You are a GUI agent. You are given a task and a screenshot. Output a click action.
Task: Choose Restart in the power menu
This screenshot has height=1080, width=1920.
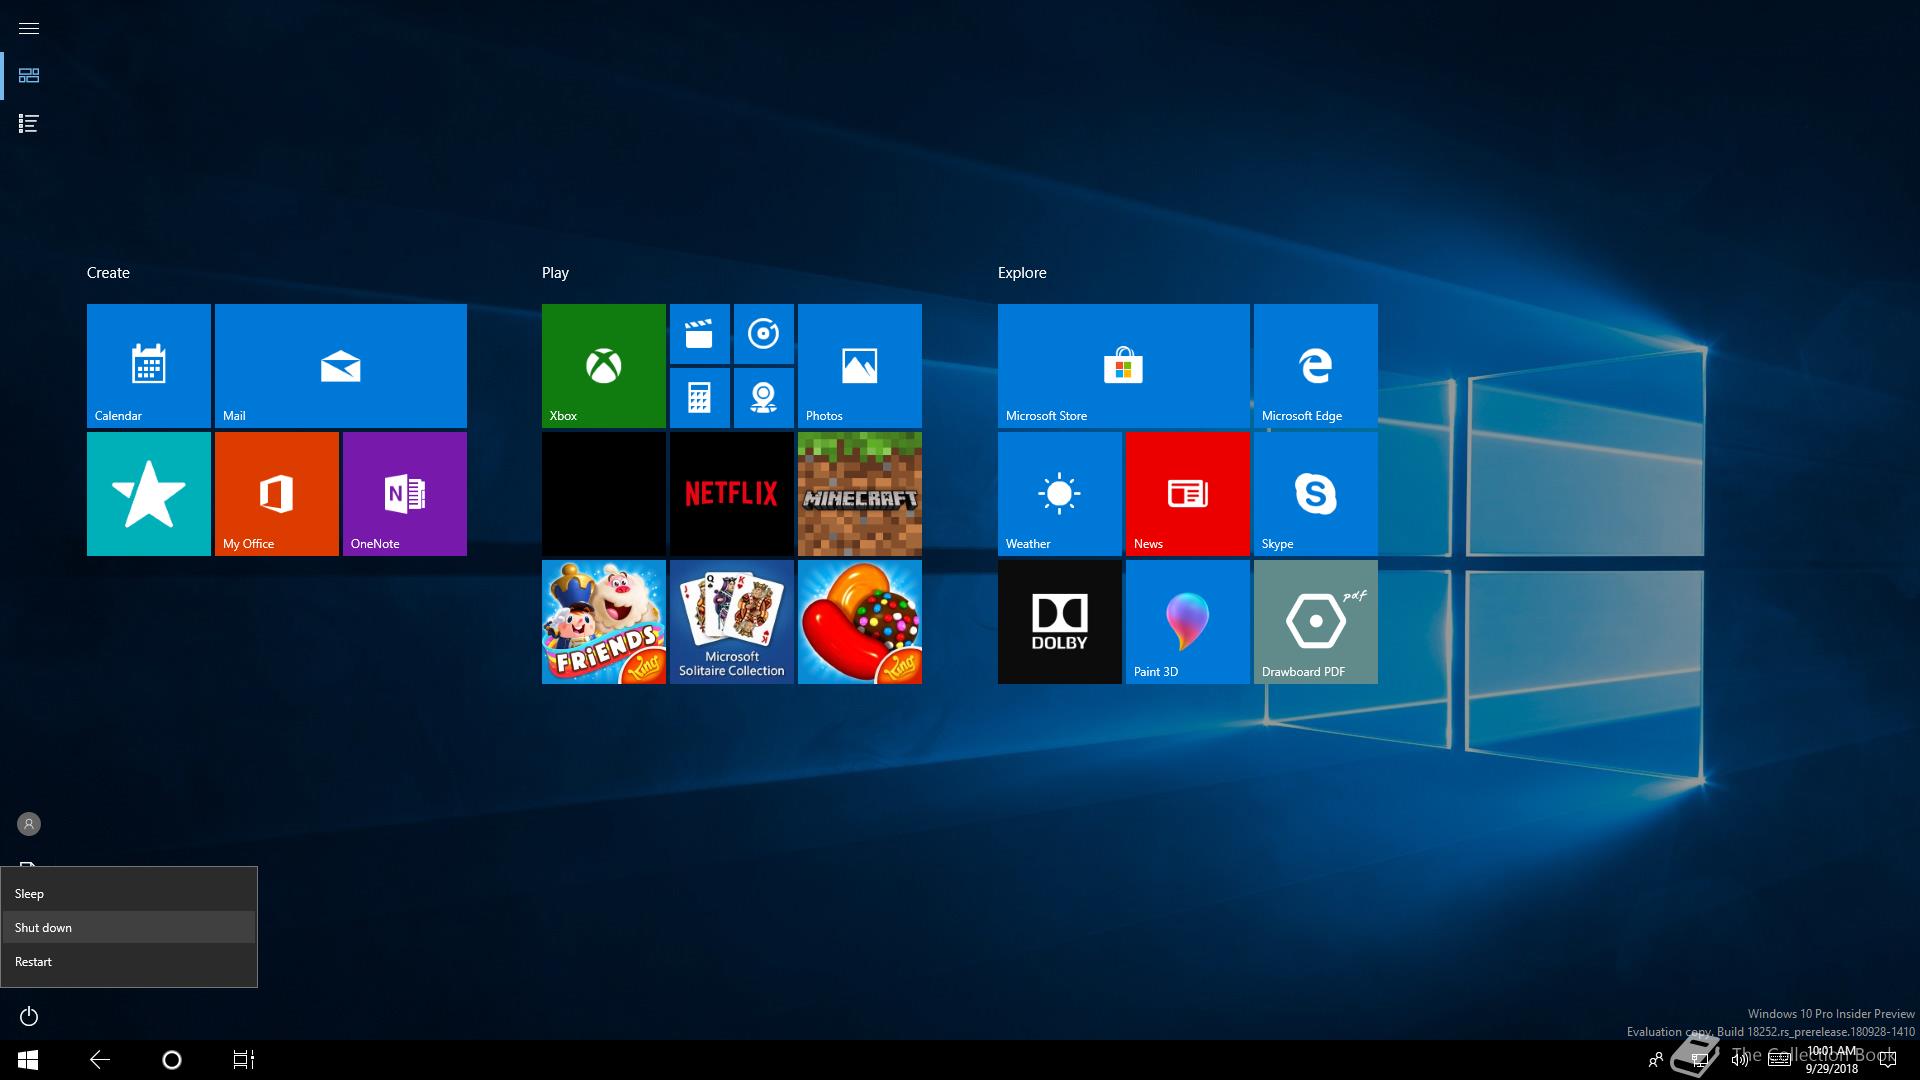[x=128, y=961]
